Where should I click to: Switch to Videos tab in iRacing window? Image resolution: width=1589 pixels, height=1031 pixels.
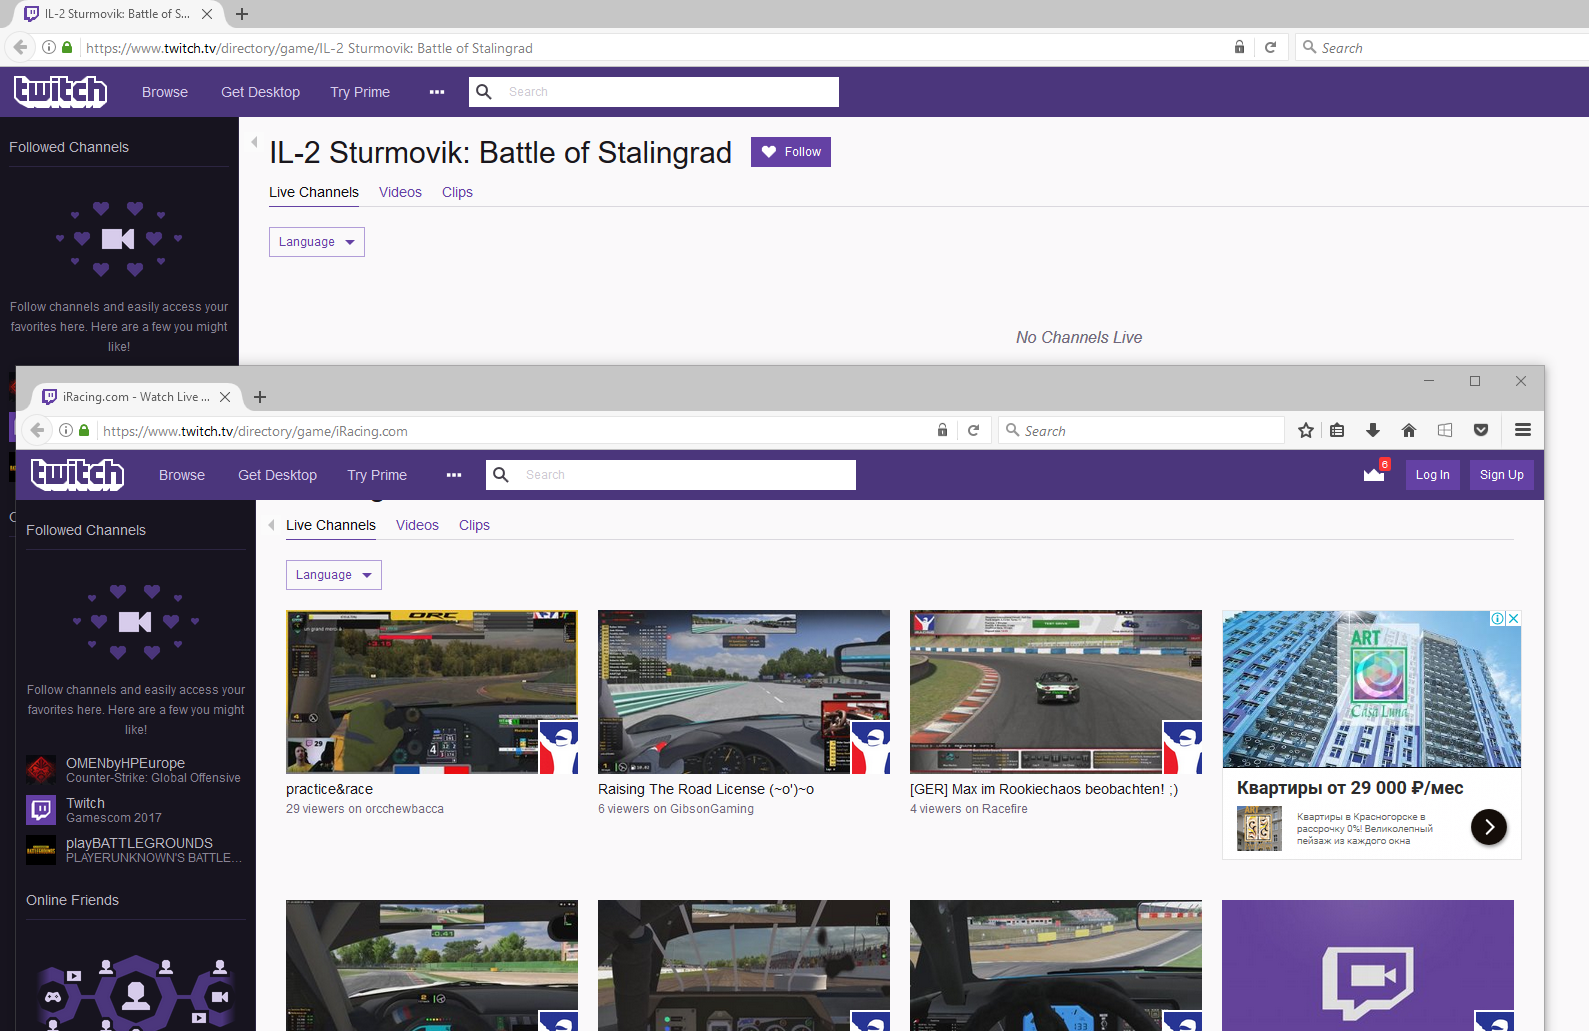[x=417, y=525]
